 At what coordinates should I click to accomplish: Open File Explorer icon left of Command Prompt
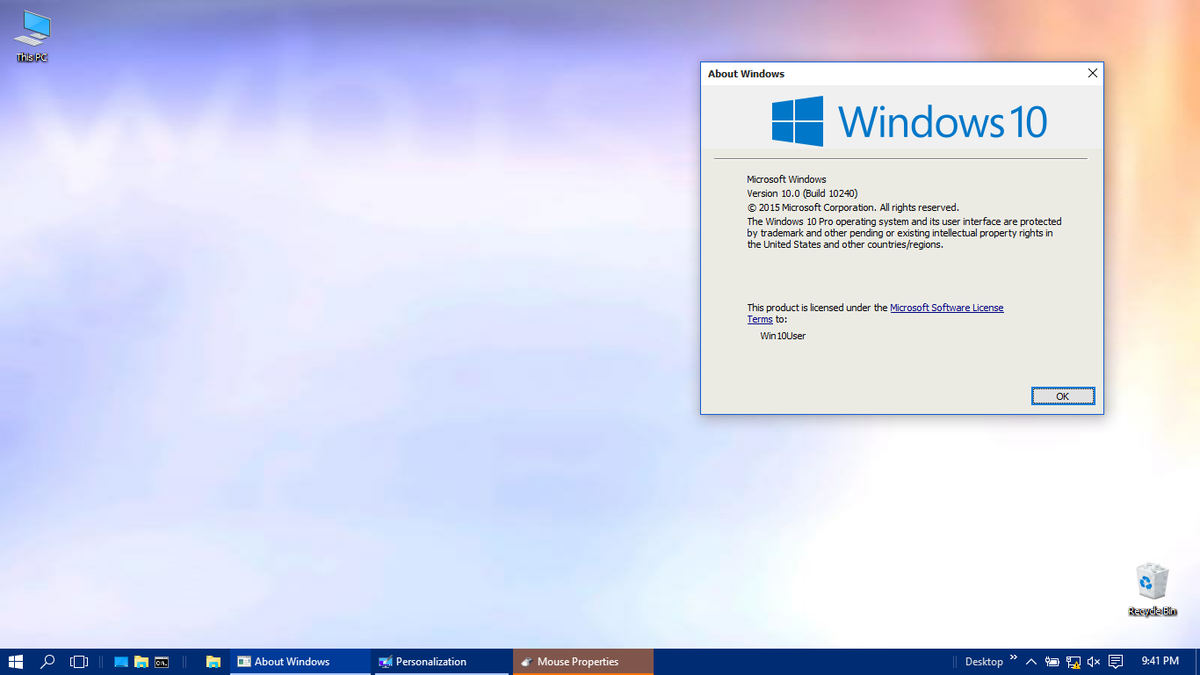click(x=141, y=662)
